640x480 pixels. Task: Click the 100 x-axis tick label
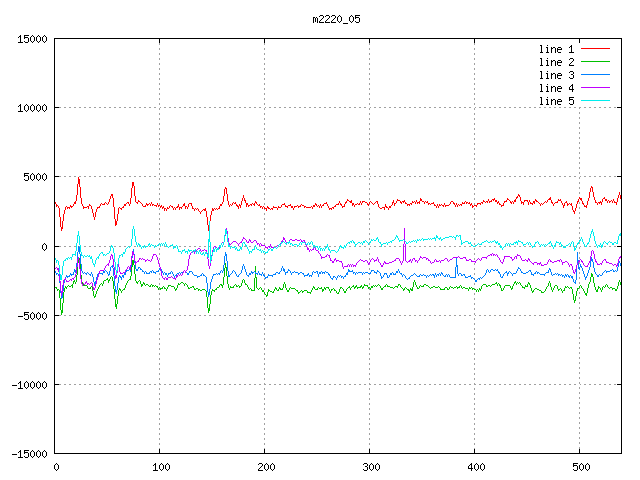click(x=160, y=467)
